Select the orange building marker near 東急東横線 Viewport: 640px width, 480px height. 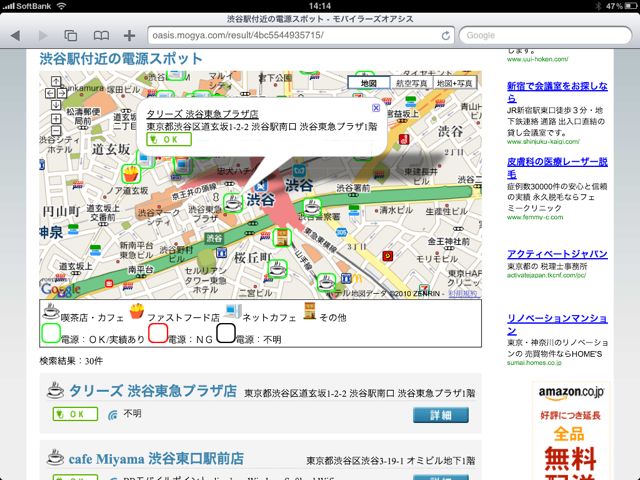coord(282,237)
